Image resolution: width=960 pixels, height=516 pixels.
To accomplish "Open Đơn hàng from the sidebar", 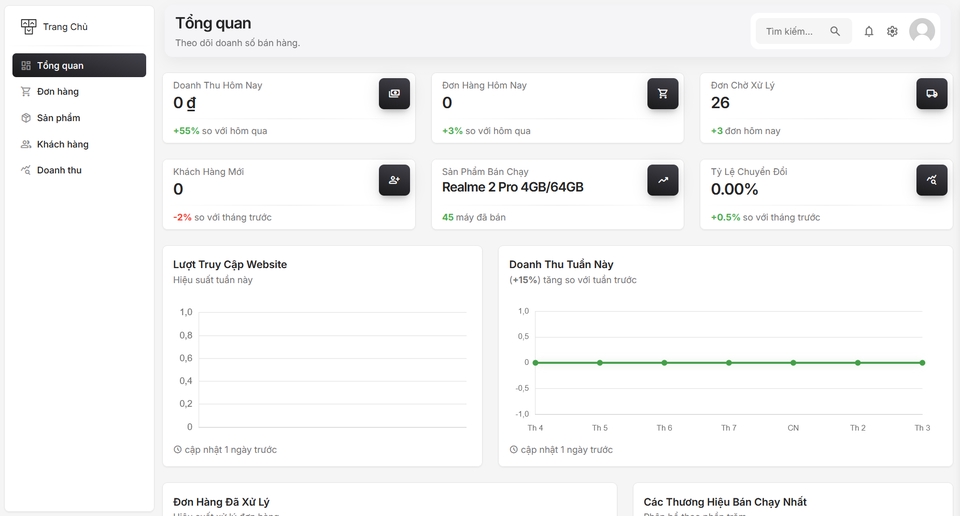I will tap(58, 92).
